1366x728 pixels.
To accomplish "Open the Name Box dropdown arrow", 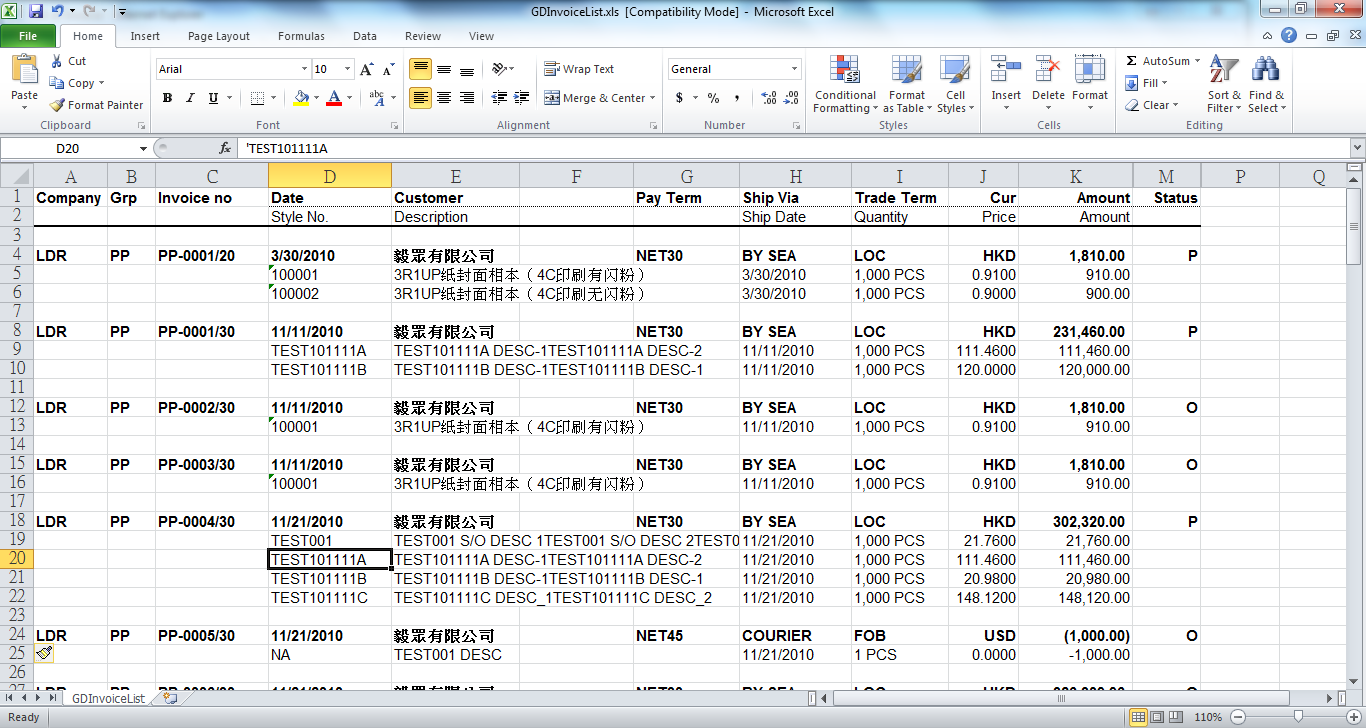I will click(143, 148).
